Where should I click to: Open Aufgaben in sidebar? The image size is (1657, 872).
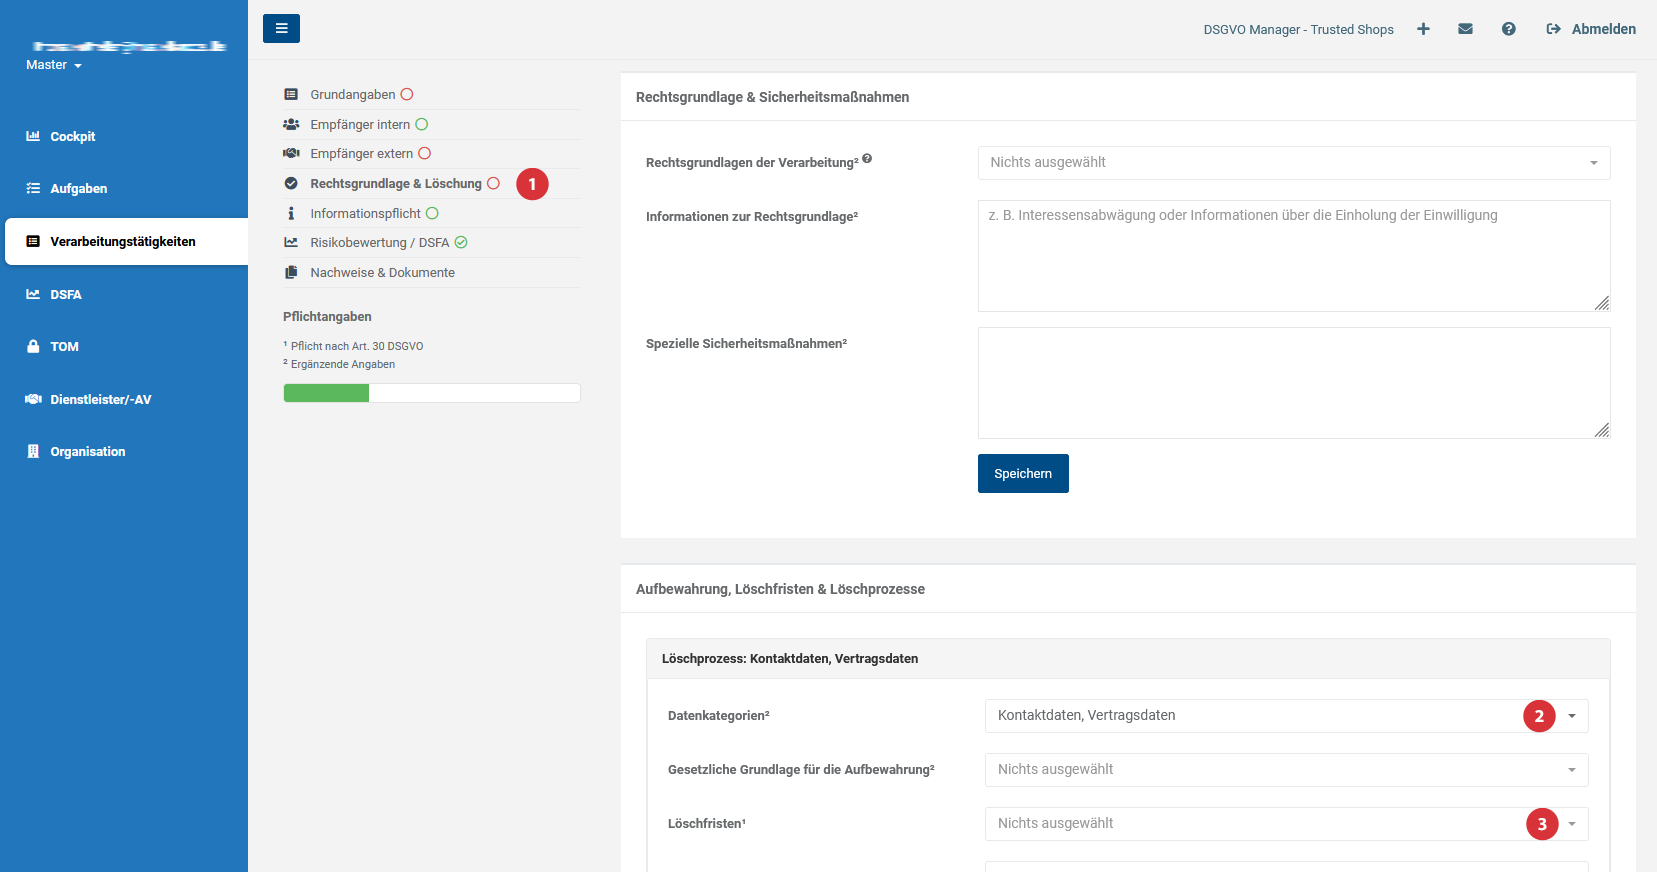(x=79, y=189)
